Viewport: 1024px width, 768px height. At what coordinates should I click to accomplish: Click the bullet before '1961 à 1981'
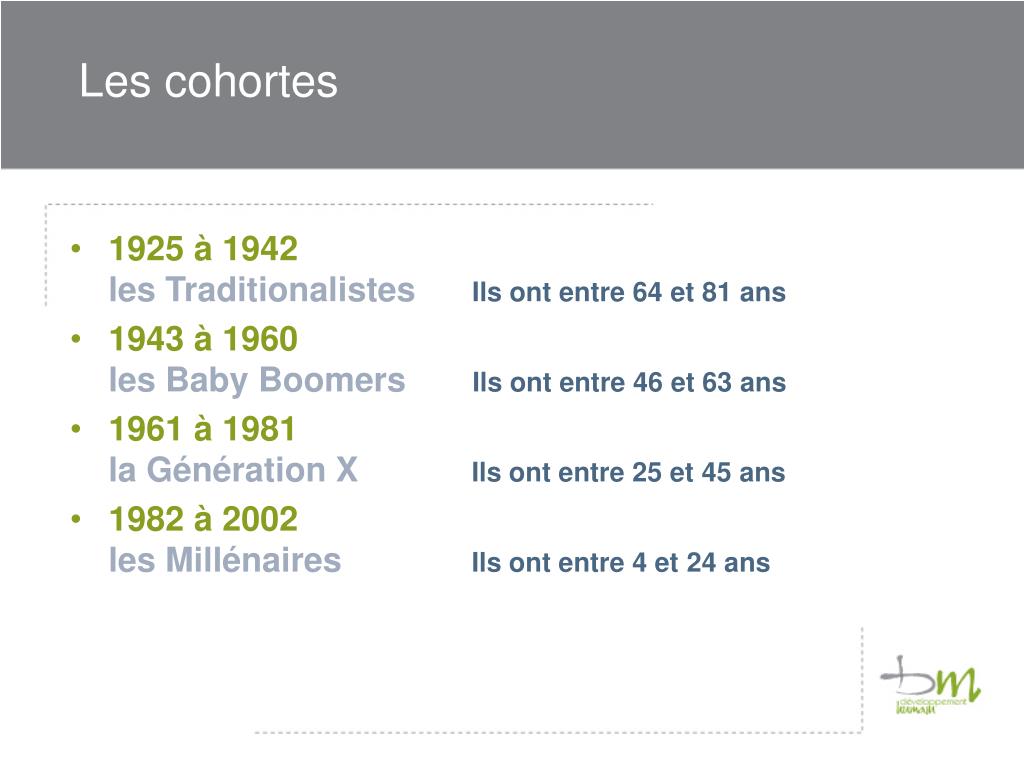pos(76,428)
